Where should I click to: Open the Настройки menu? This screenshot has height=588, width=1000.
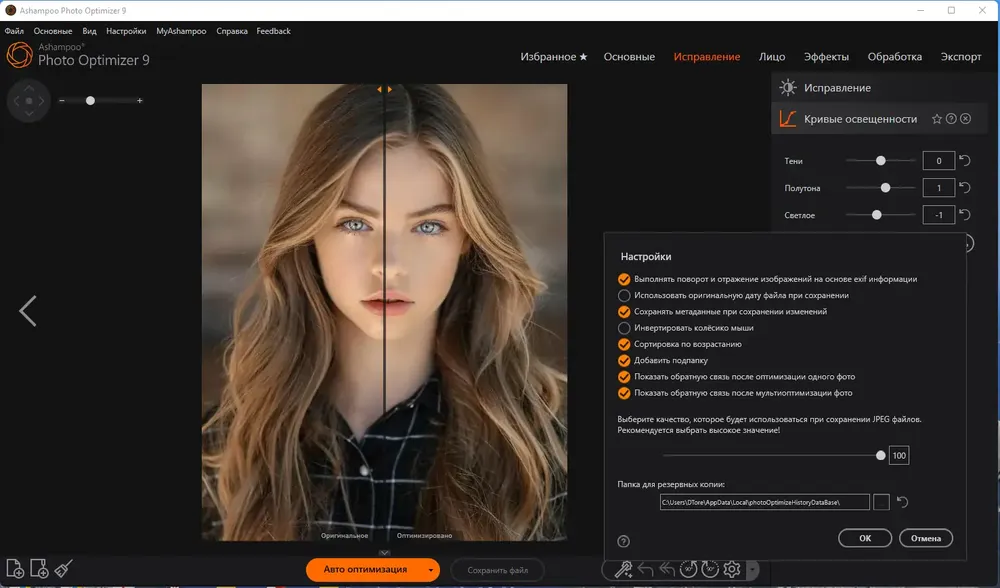point(126,31)
